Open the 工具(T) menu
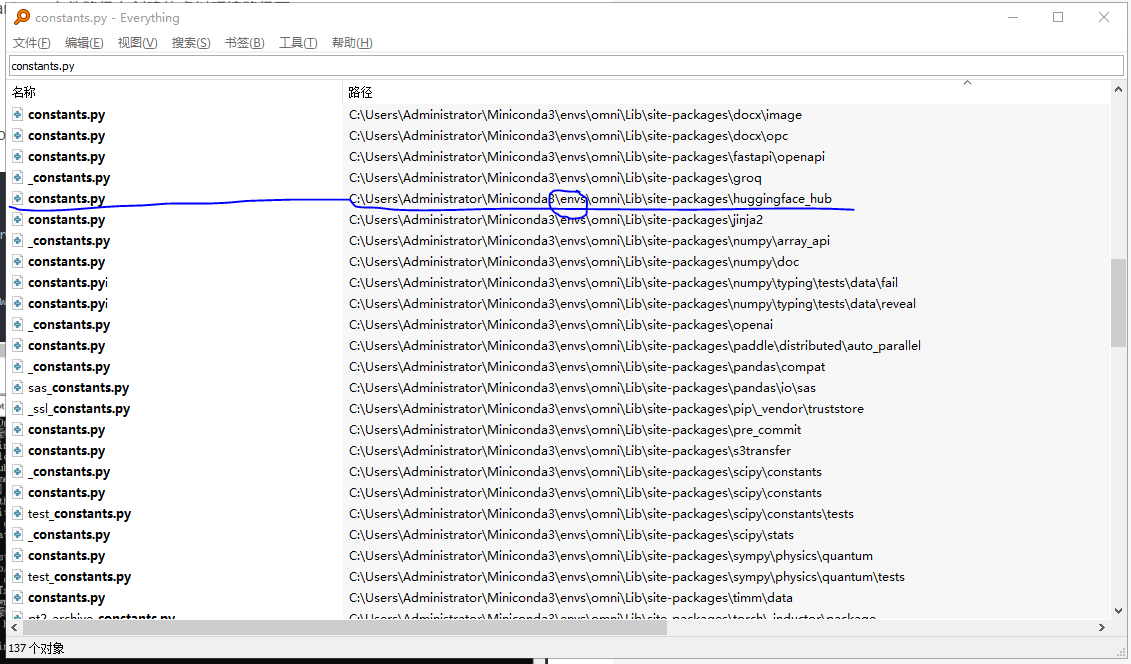This screenshot has height=664, width=1131. [298, 43]
